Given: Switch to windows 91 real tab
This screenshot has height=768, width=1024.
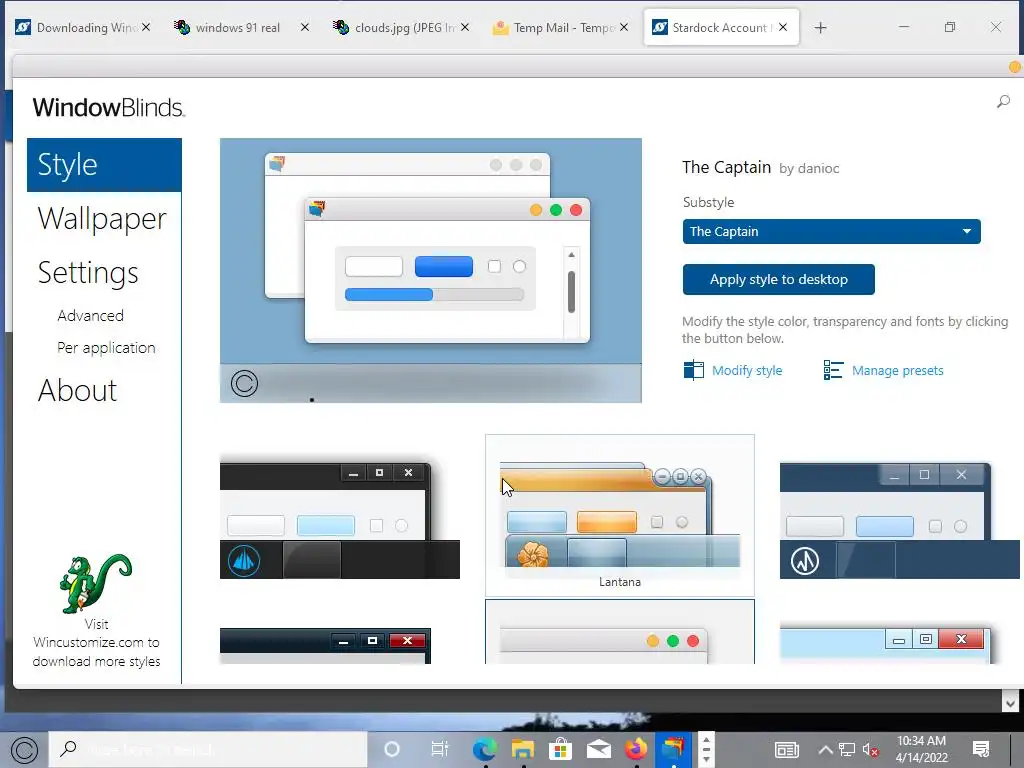Looking at the screenshot, I should 237,27.
